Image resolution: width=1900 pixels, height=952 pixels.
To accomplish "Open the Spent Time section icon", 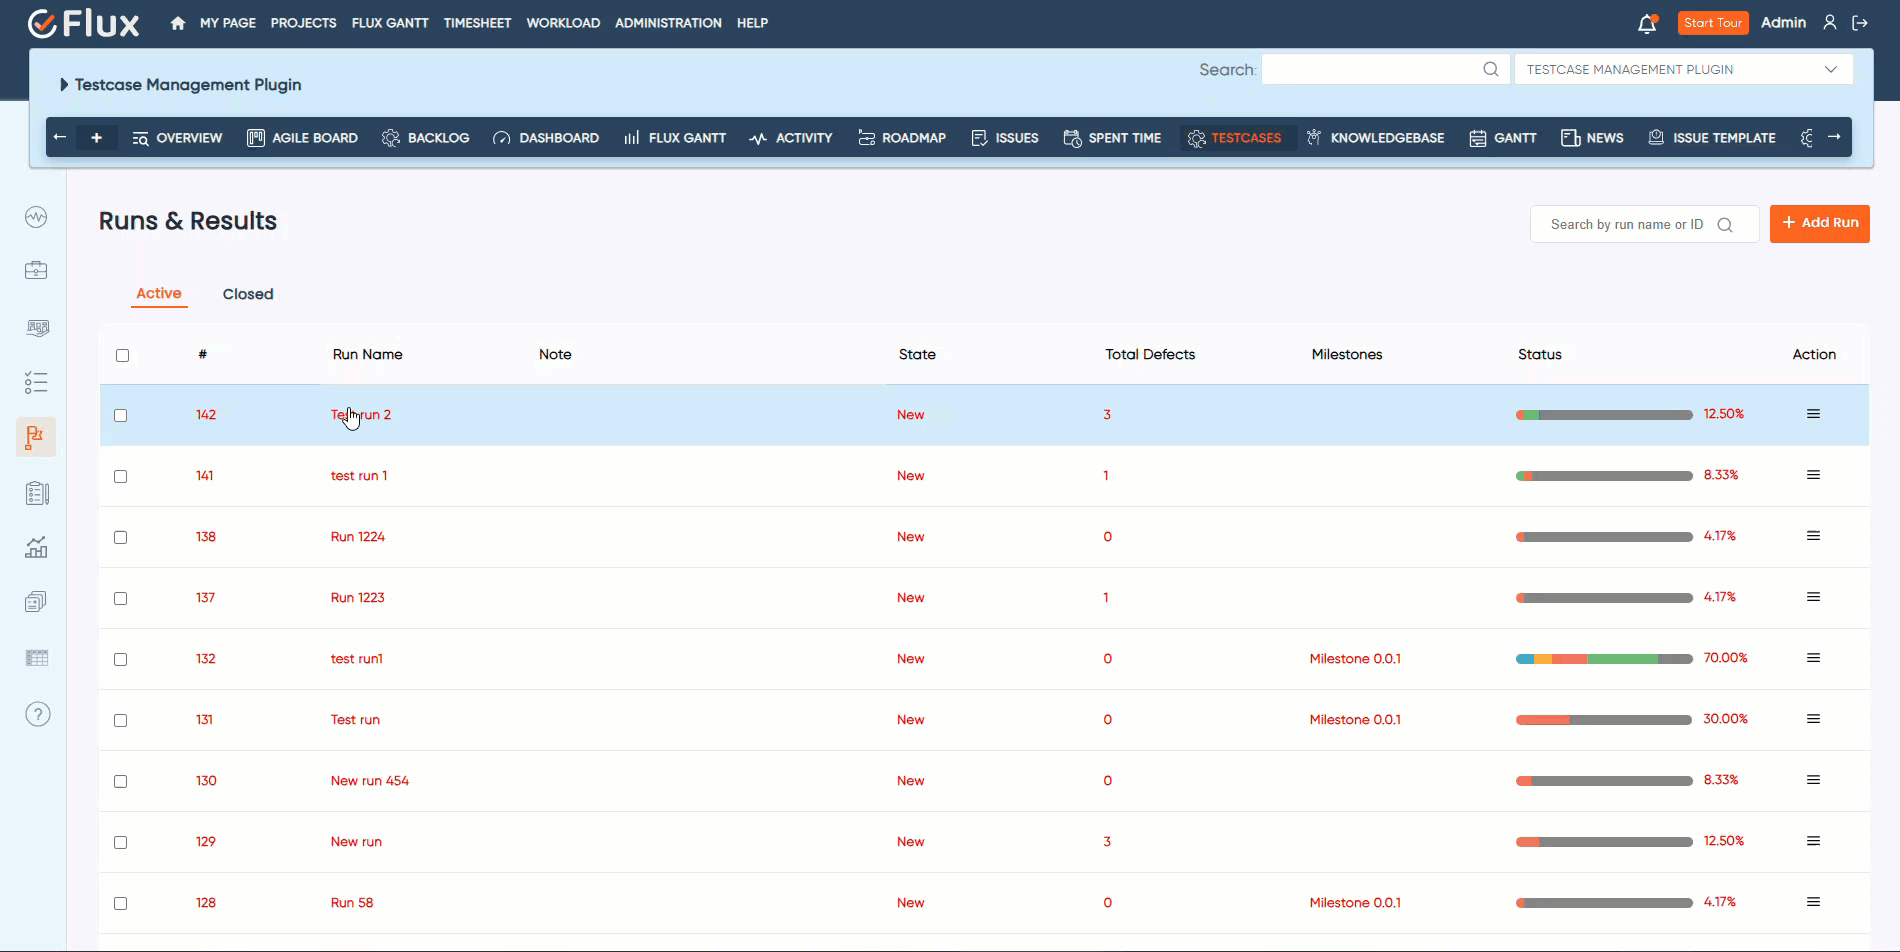I will tap(1071, 138).
